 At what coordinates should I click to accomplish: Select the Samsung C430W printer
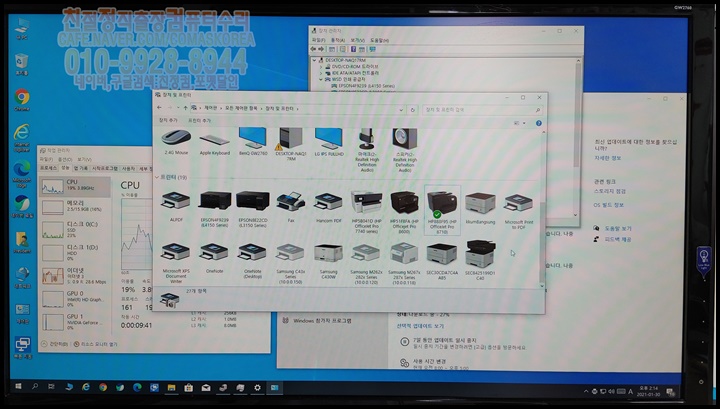[328, 262]
